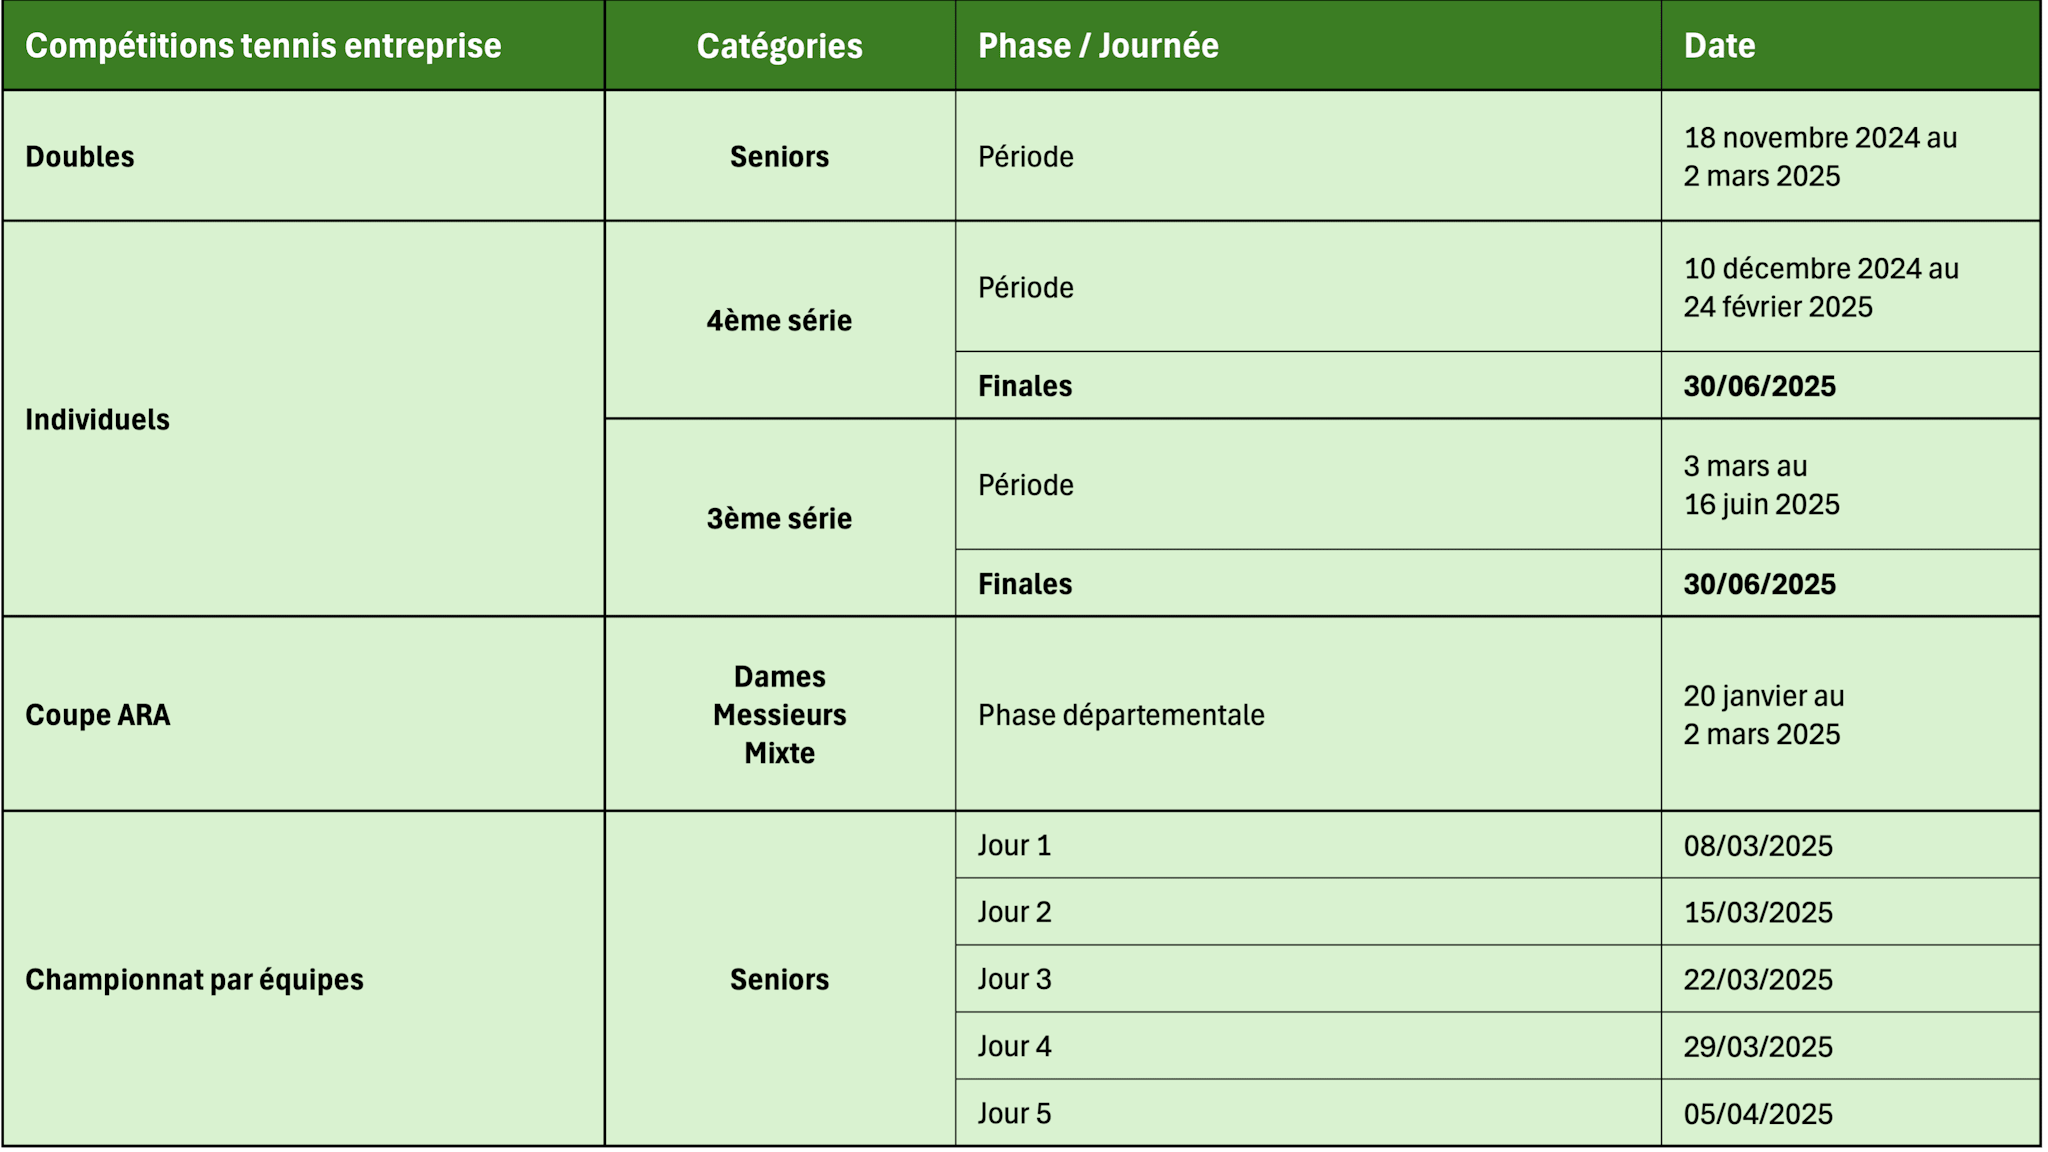Click the "Phase / Journée" header cell

1098,46
